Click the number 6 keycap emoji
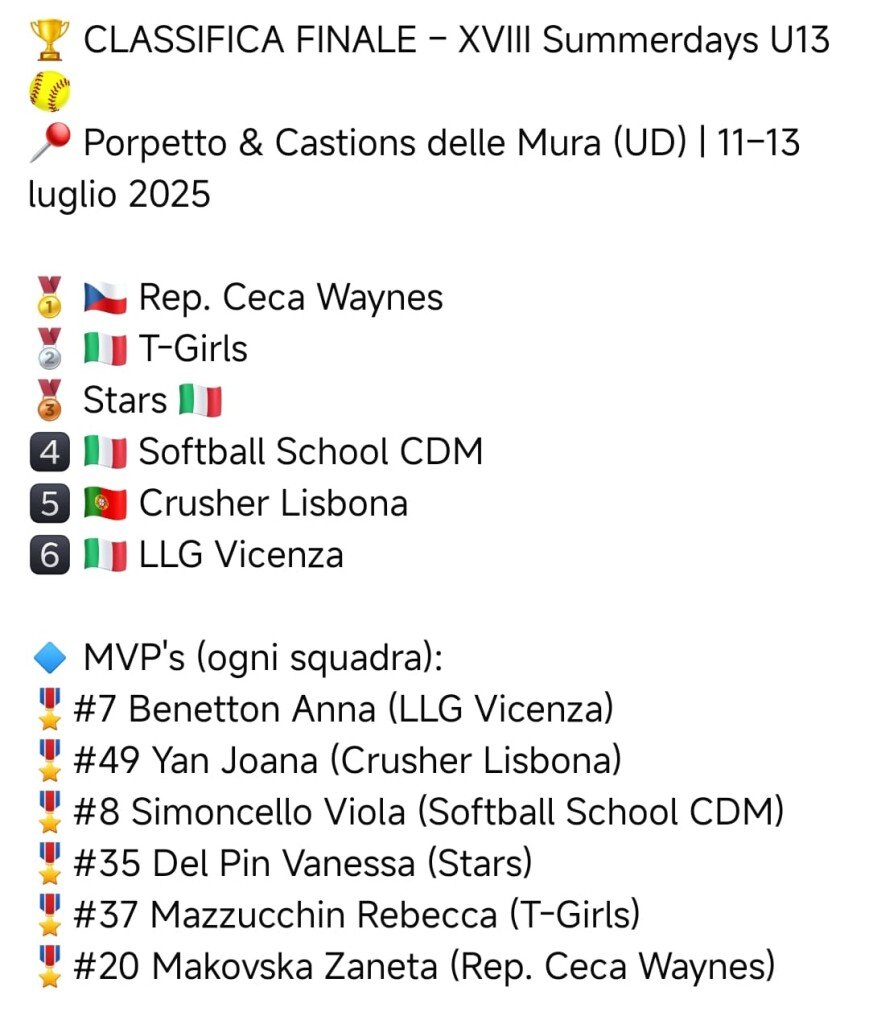Viewport: 869px width, 1024px height. (x=49, y=555)
